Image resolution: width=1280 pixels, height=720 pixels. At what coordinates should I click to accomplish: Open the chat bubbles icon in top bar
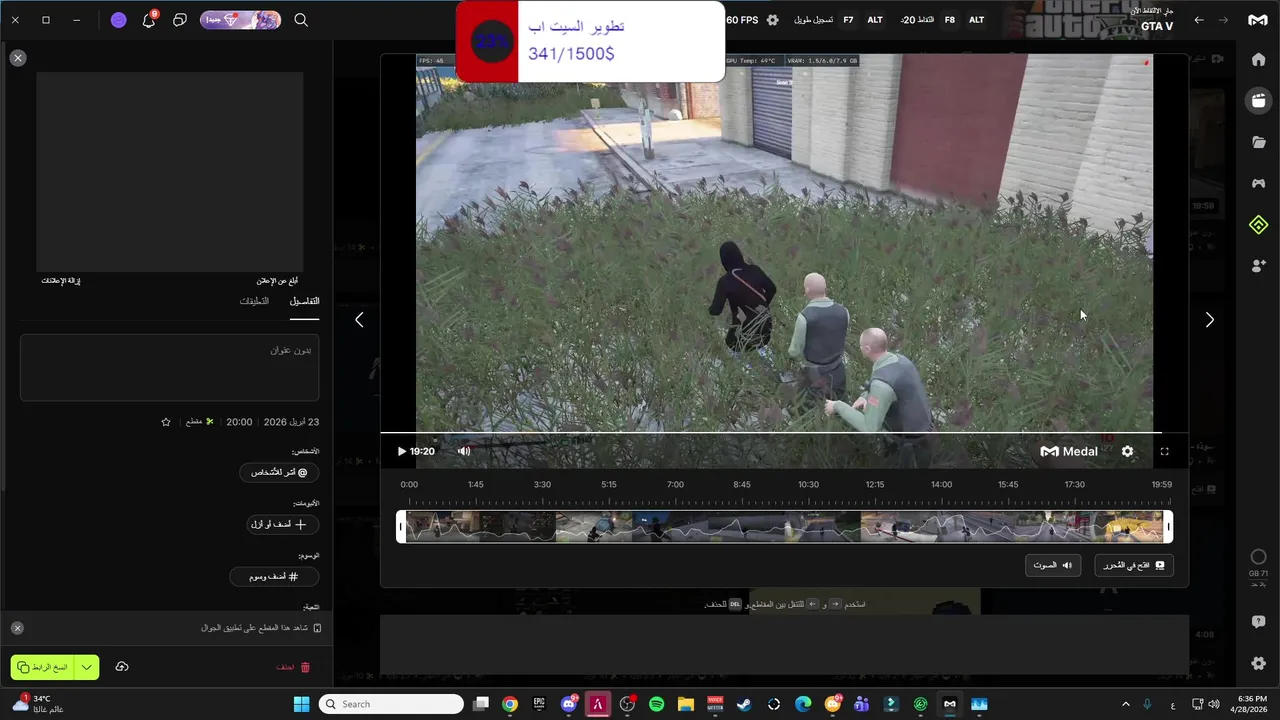(180, 20)
